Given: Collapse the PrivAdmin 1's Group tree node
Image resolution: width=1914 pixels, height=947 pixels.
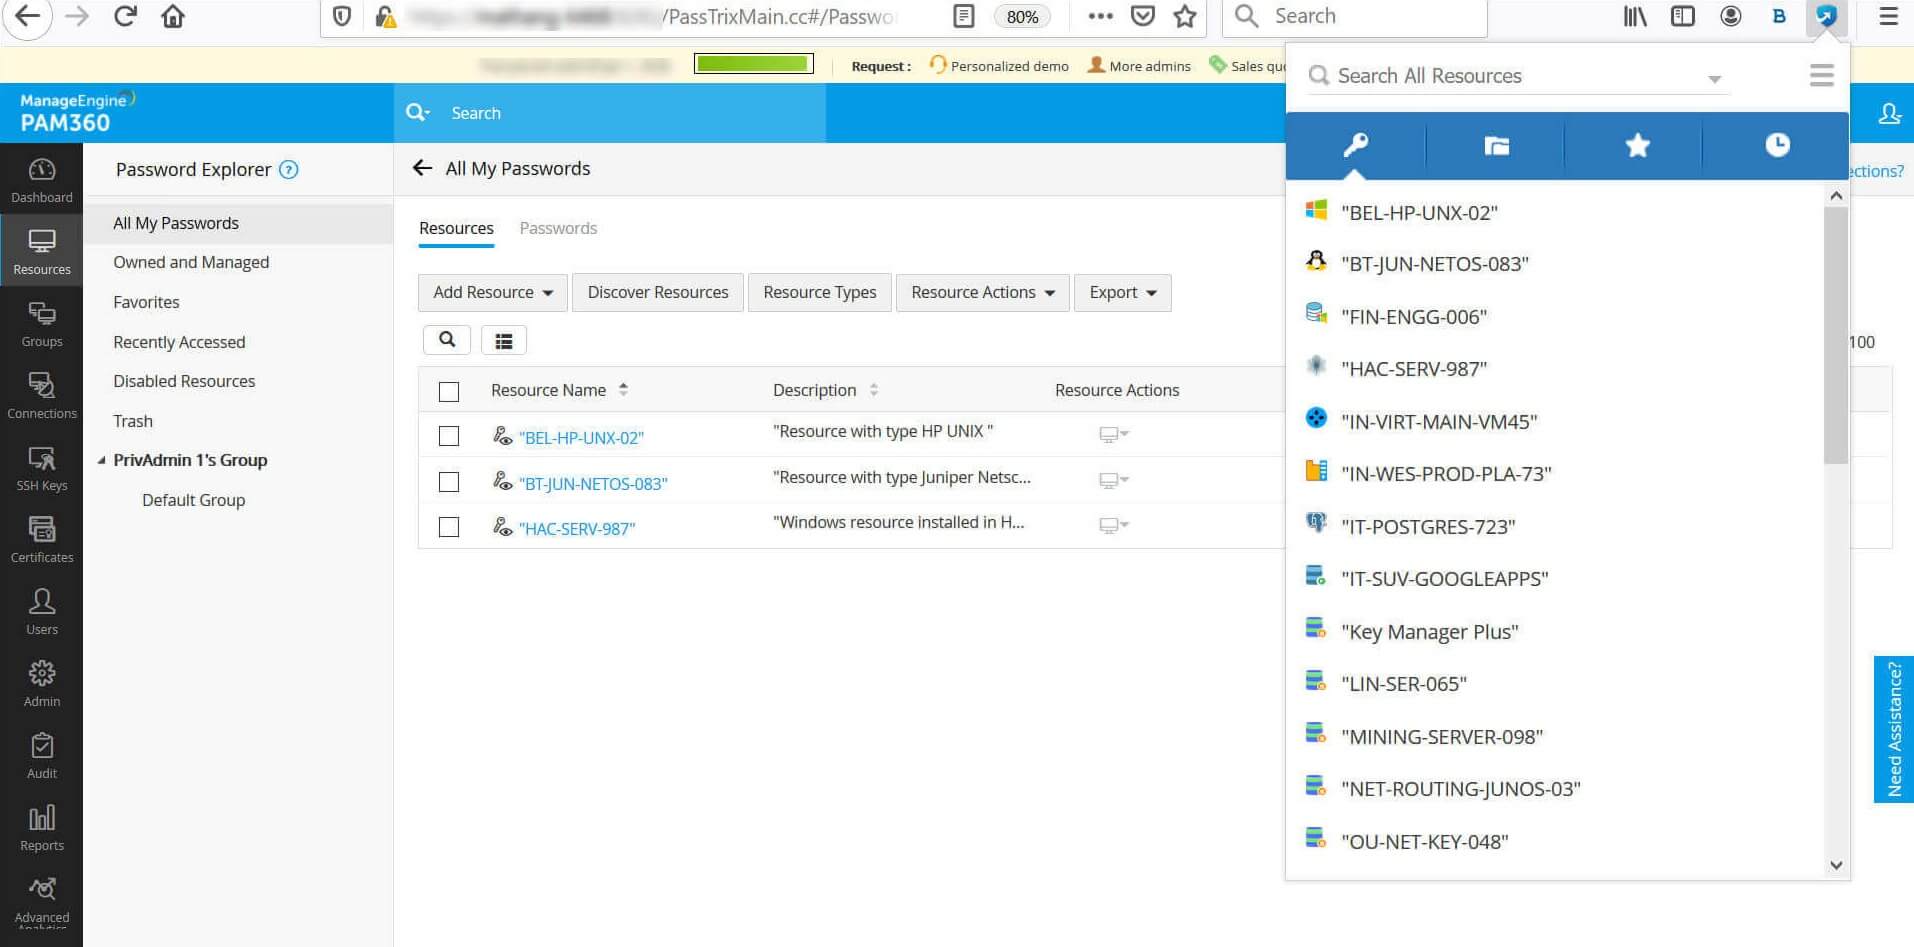Looking at the screenshot, I should 101,461.
